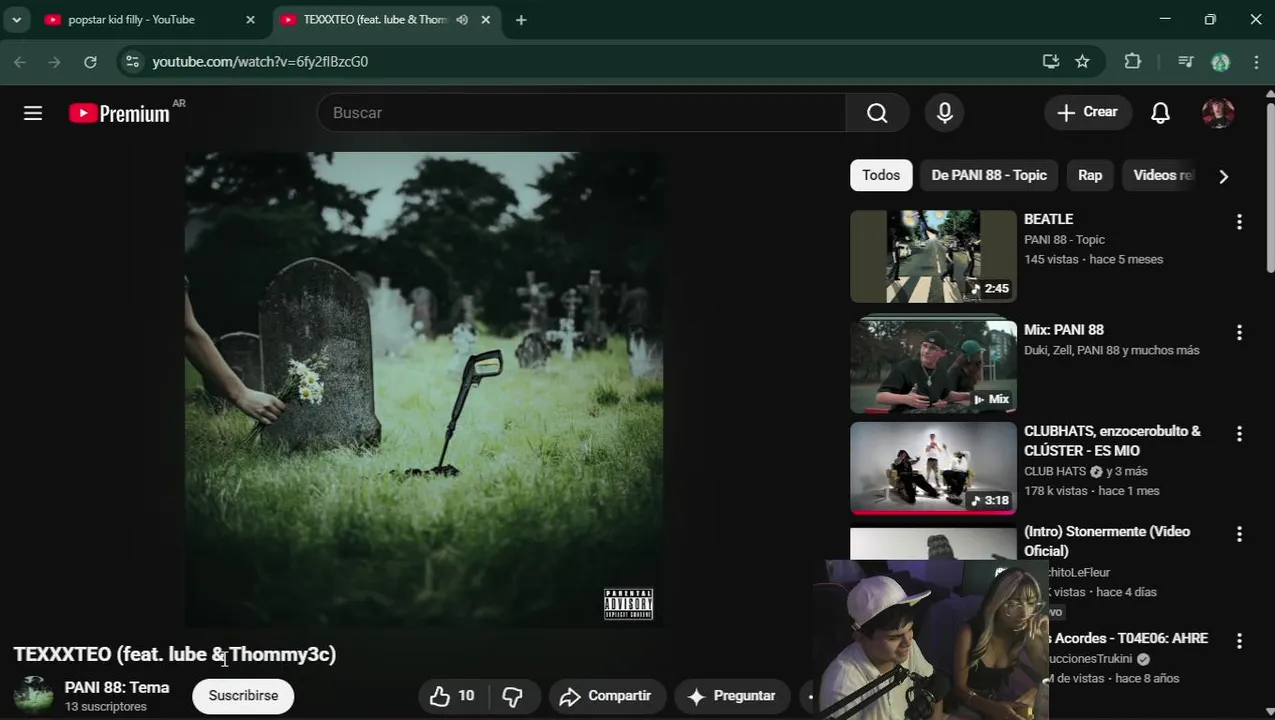Click inside the Buscar search field
The height and width of the screenshot is (720, 1275).
[582, 113]
